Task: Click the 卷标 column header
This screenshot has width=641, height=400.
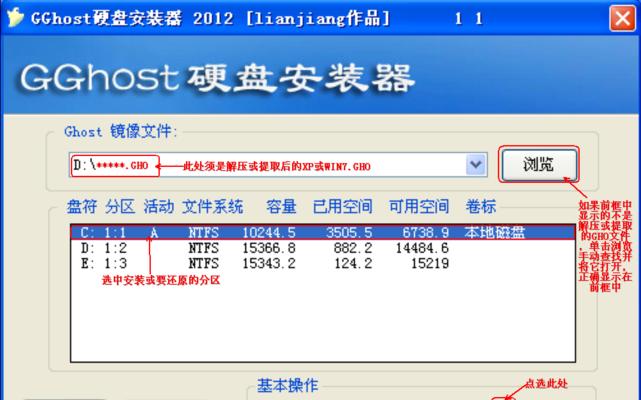Action: click(x=481, y=207)
